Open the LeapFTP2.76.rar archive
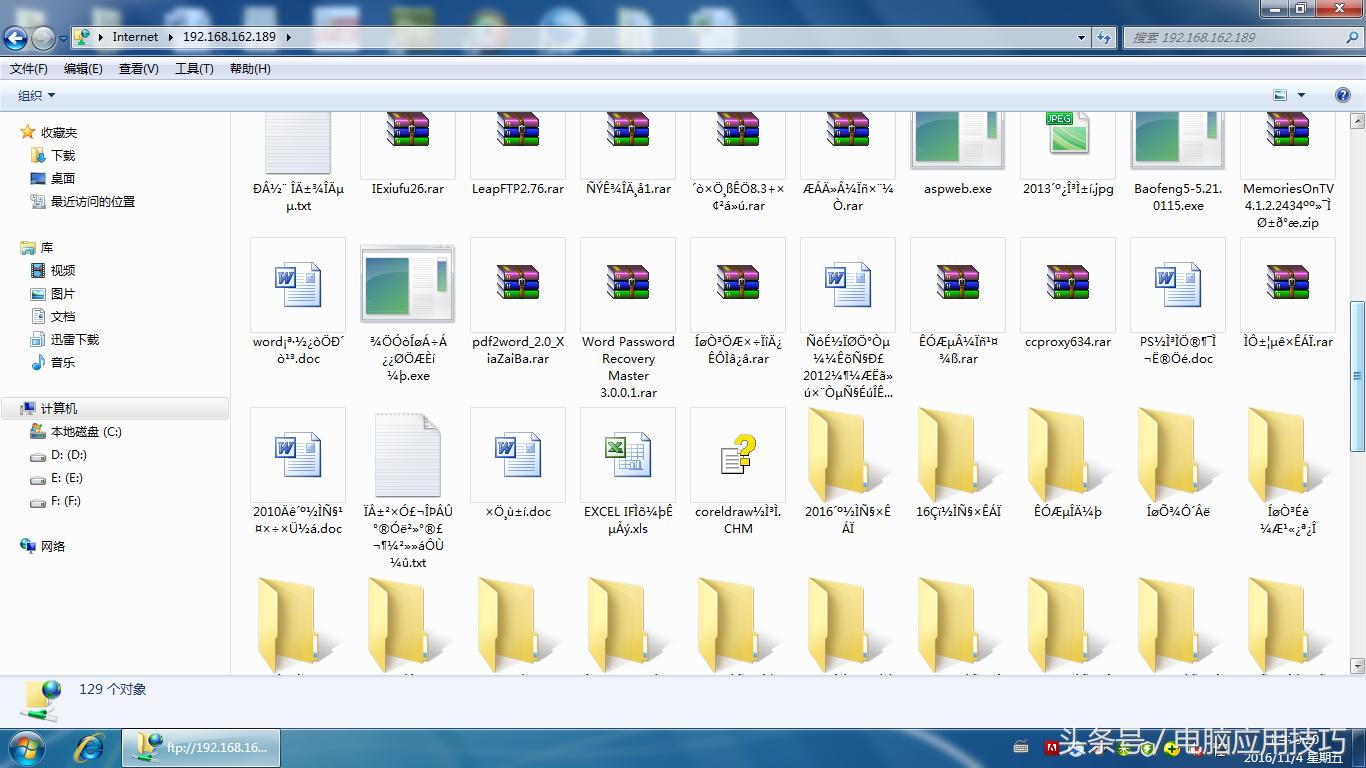The height and width of the screenshot is (768, 1366). [517, 140]
